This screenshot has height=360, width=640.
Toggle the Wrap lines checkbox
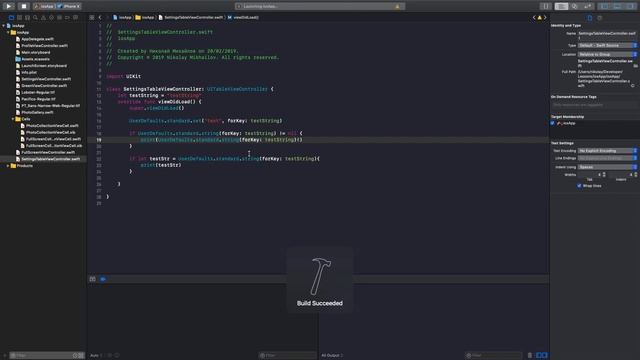click(579, 186)
